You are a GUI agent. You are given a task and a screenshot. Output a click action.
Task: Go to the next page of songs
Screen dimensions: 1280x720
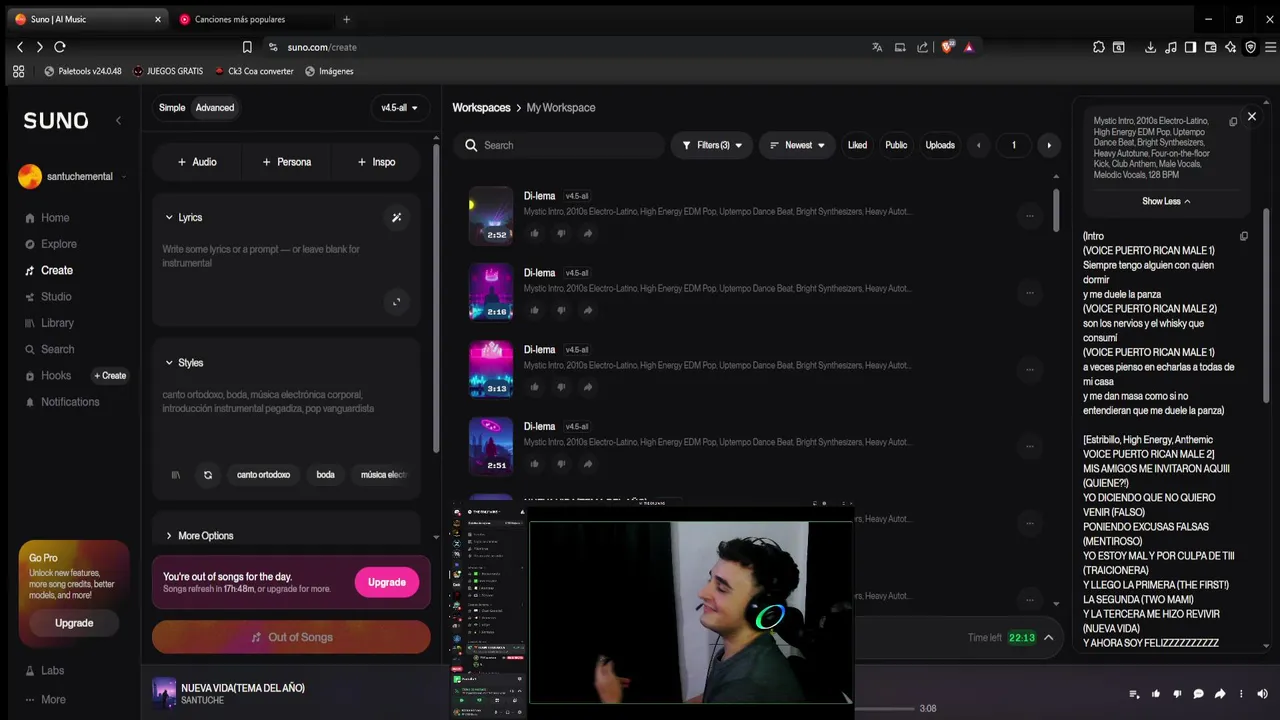pos(1049,146)
